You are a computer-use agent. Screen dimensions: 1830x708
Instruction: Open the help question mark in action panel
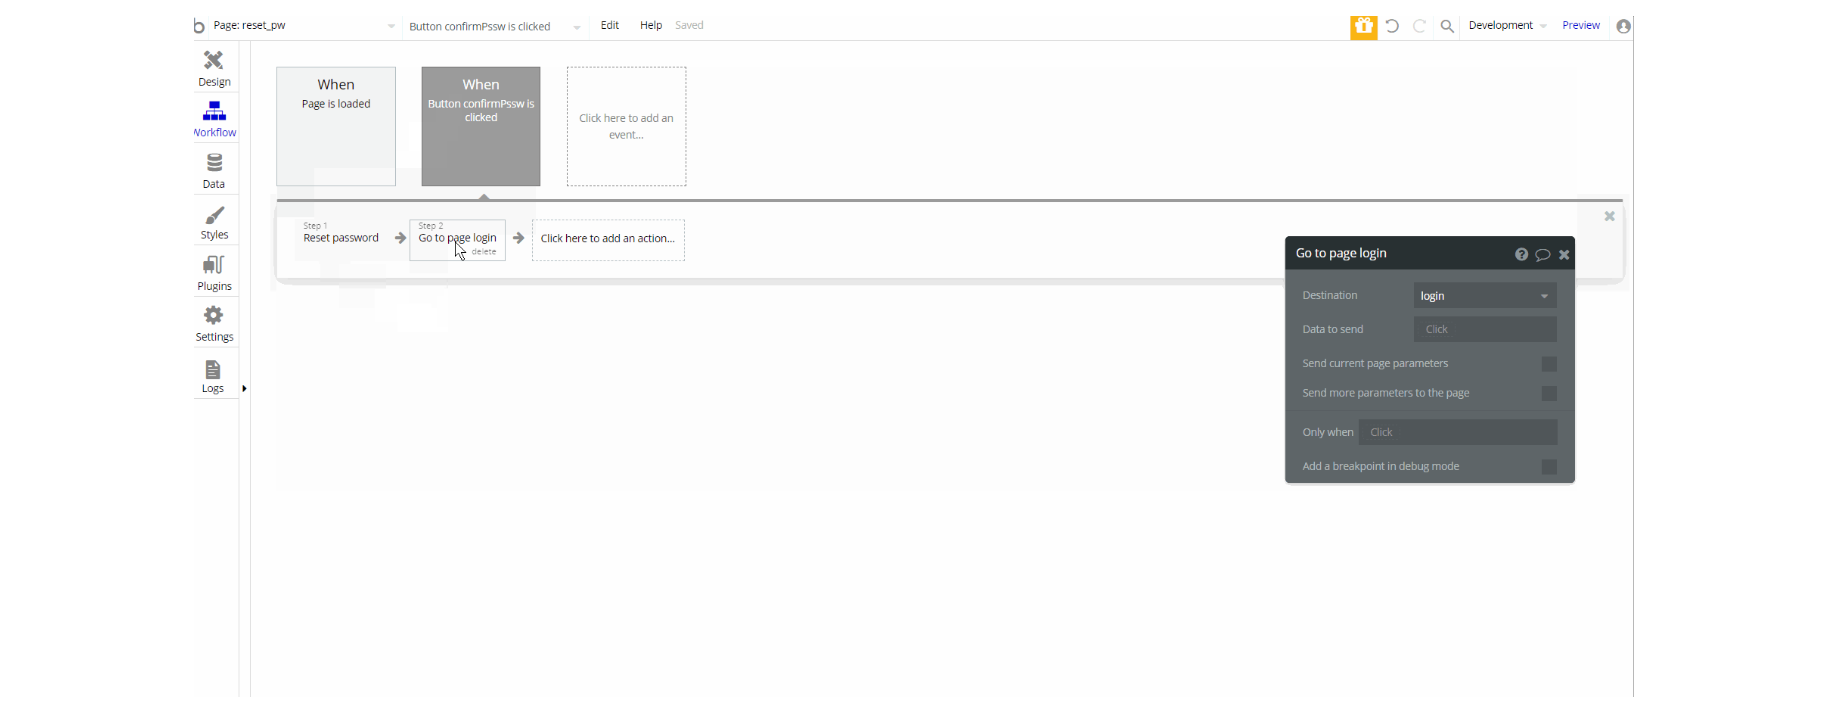tap(1521, 254)
